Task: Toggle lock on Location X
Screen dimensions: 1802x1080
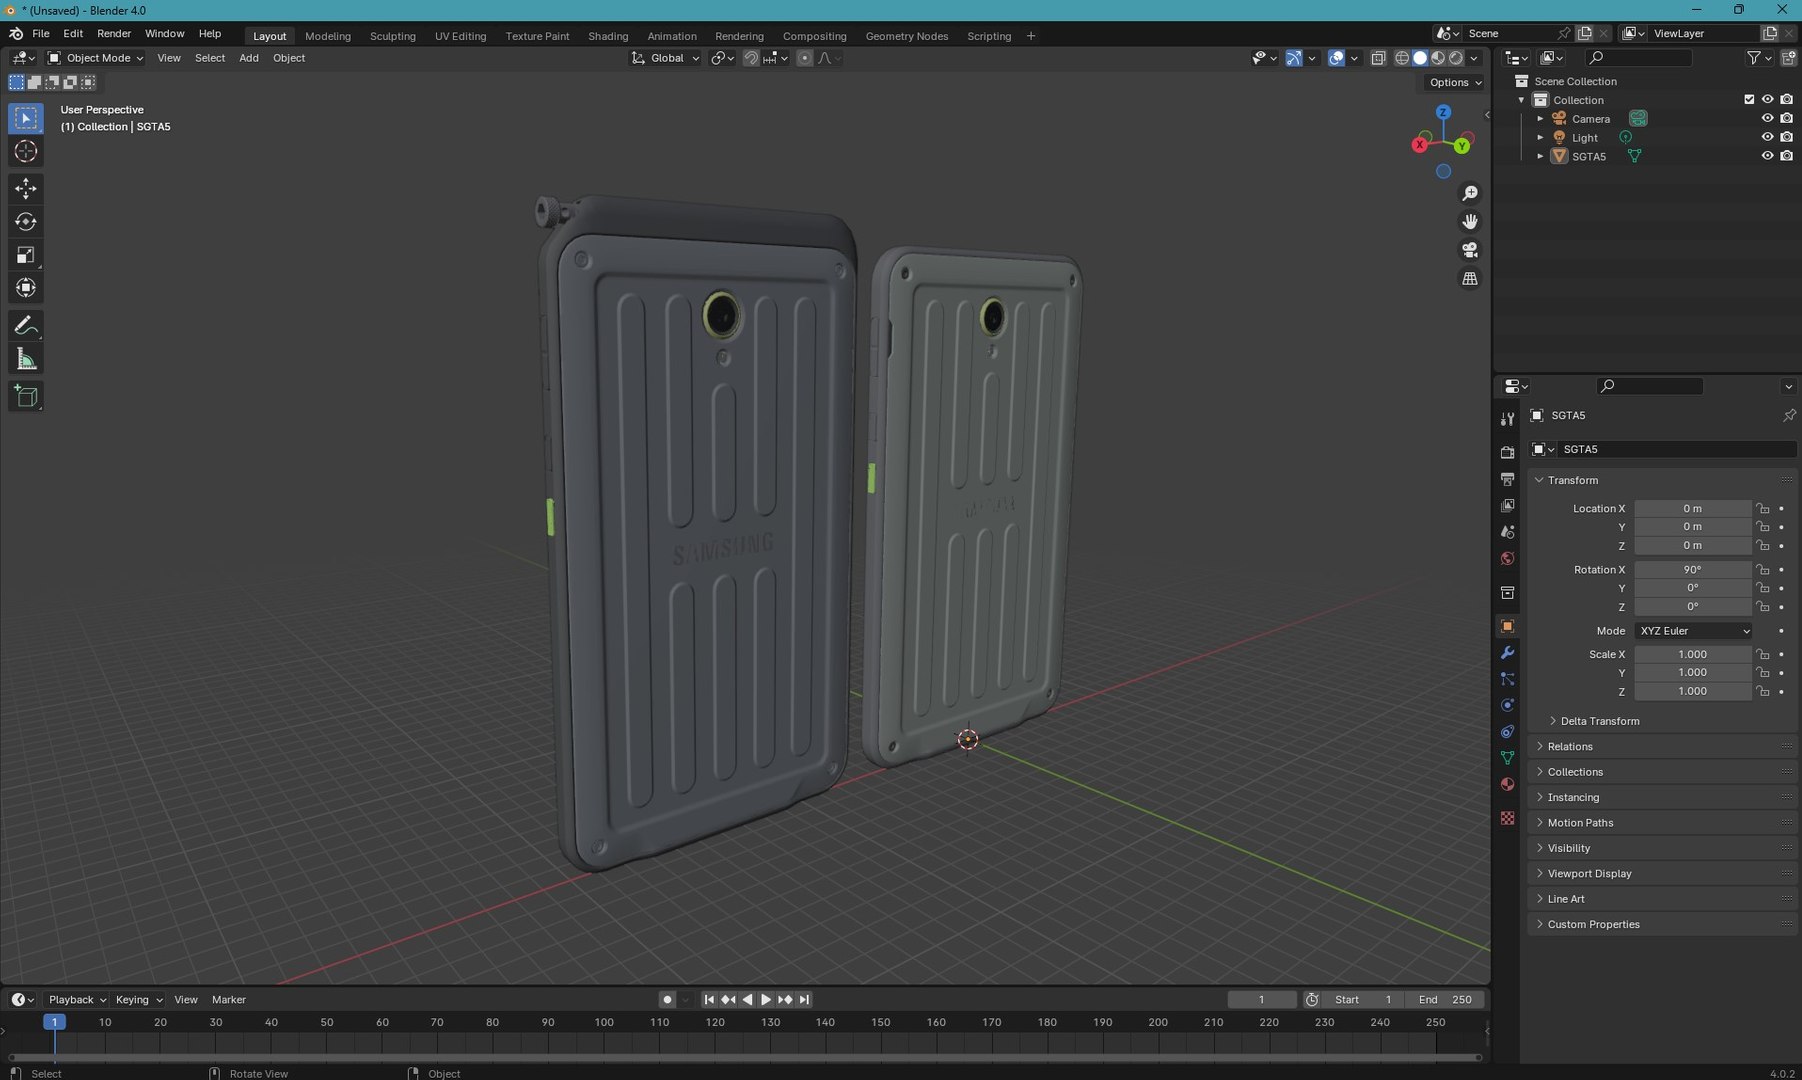Action: pos(1763,509)
